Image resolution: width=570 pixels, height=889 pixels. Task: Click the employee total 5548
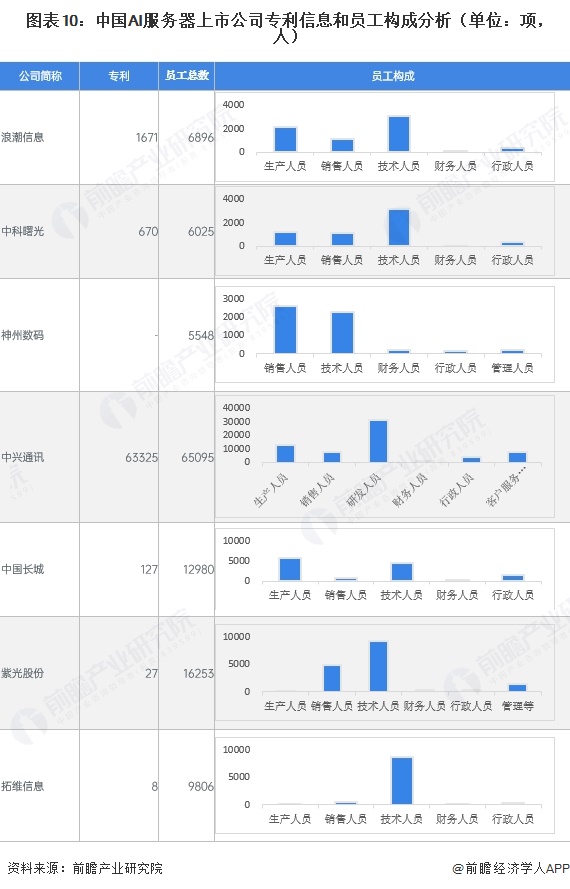coord(201,335)
